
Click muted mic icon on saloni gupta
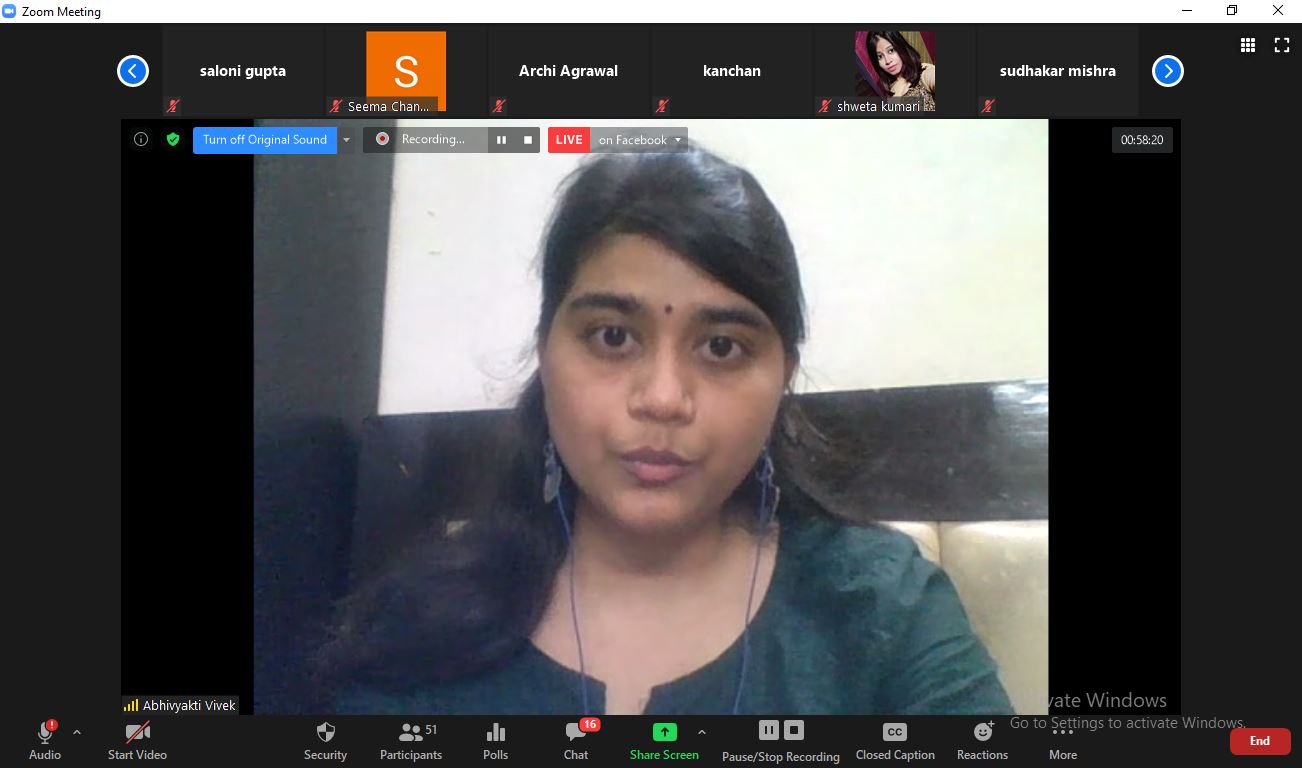(173, 106)
